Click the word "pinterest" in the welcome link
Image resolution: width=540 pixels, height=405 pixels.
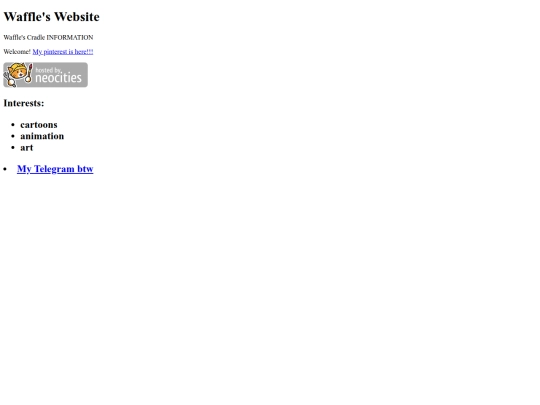point(55,52)
